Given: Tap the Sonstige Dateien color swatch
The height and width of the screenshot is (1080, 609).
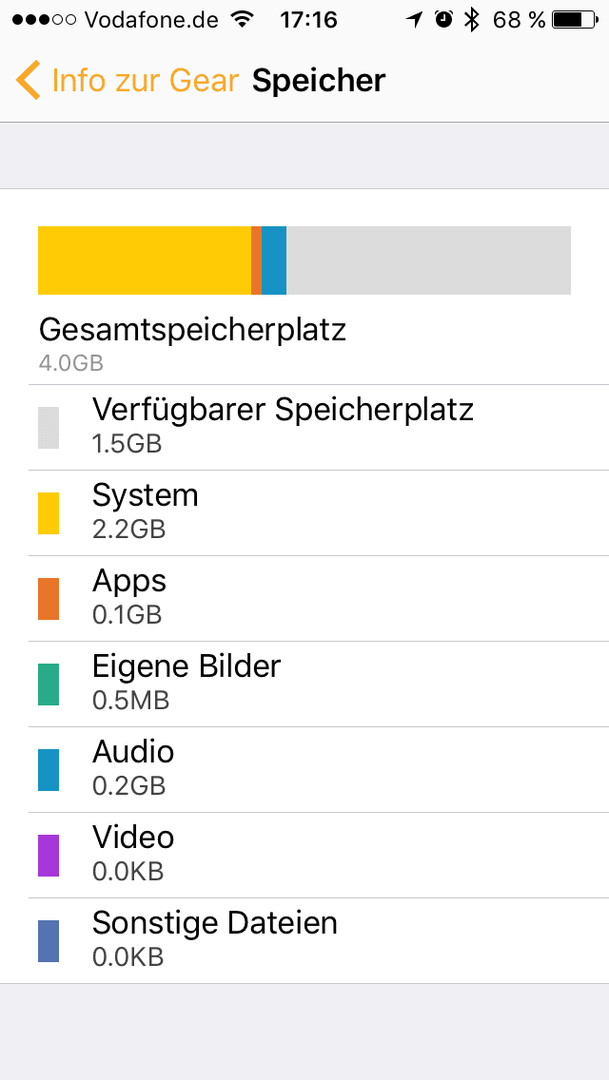Looking at the screenshot, I should tap(48, 941).
